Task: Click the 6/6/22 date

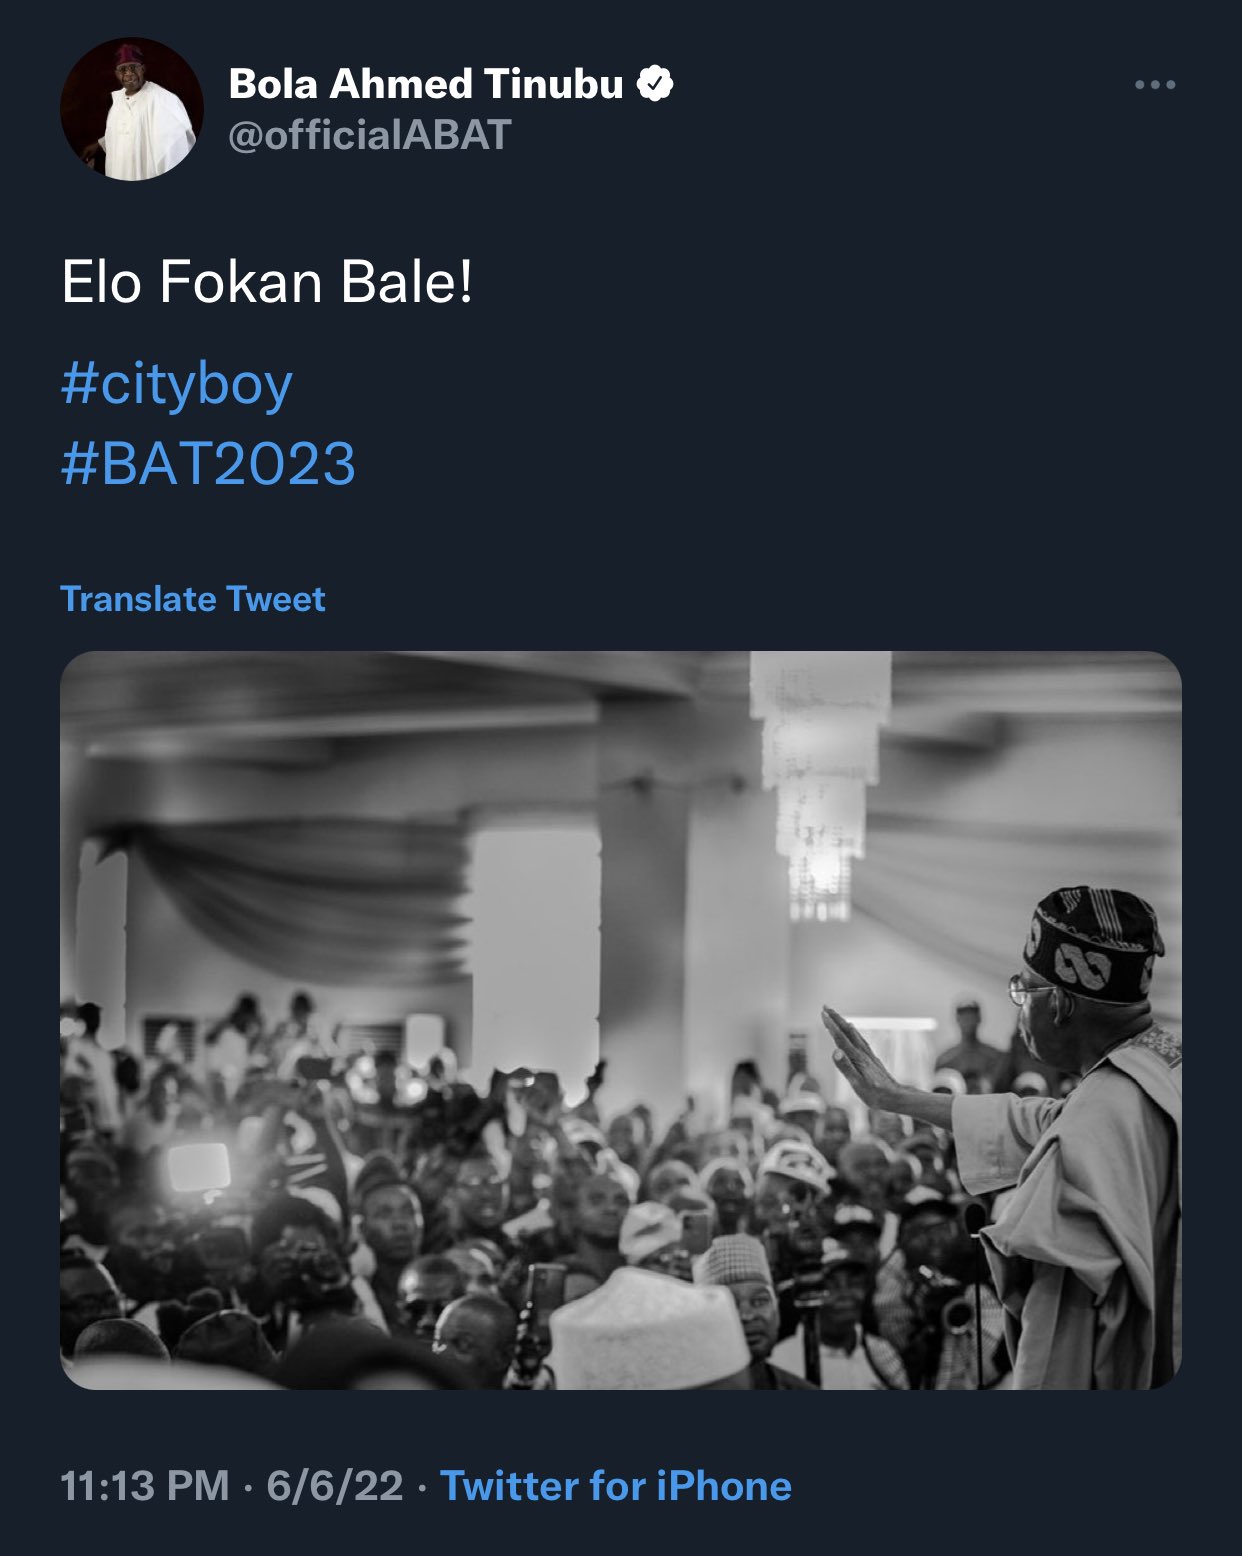Action: 334,1486
